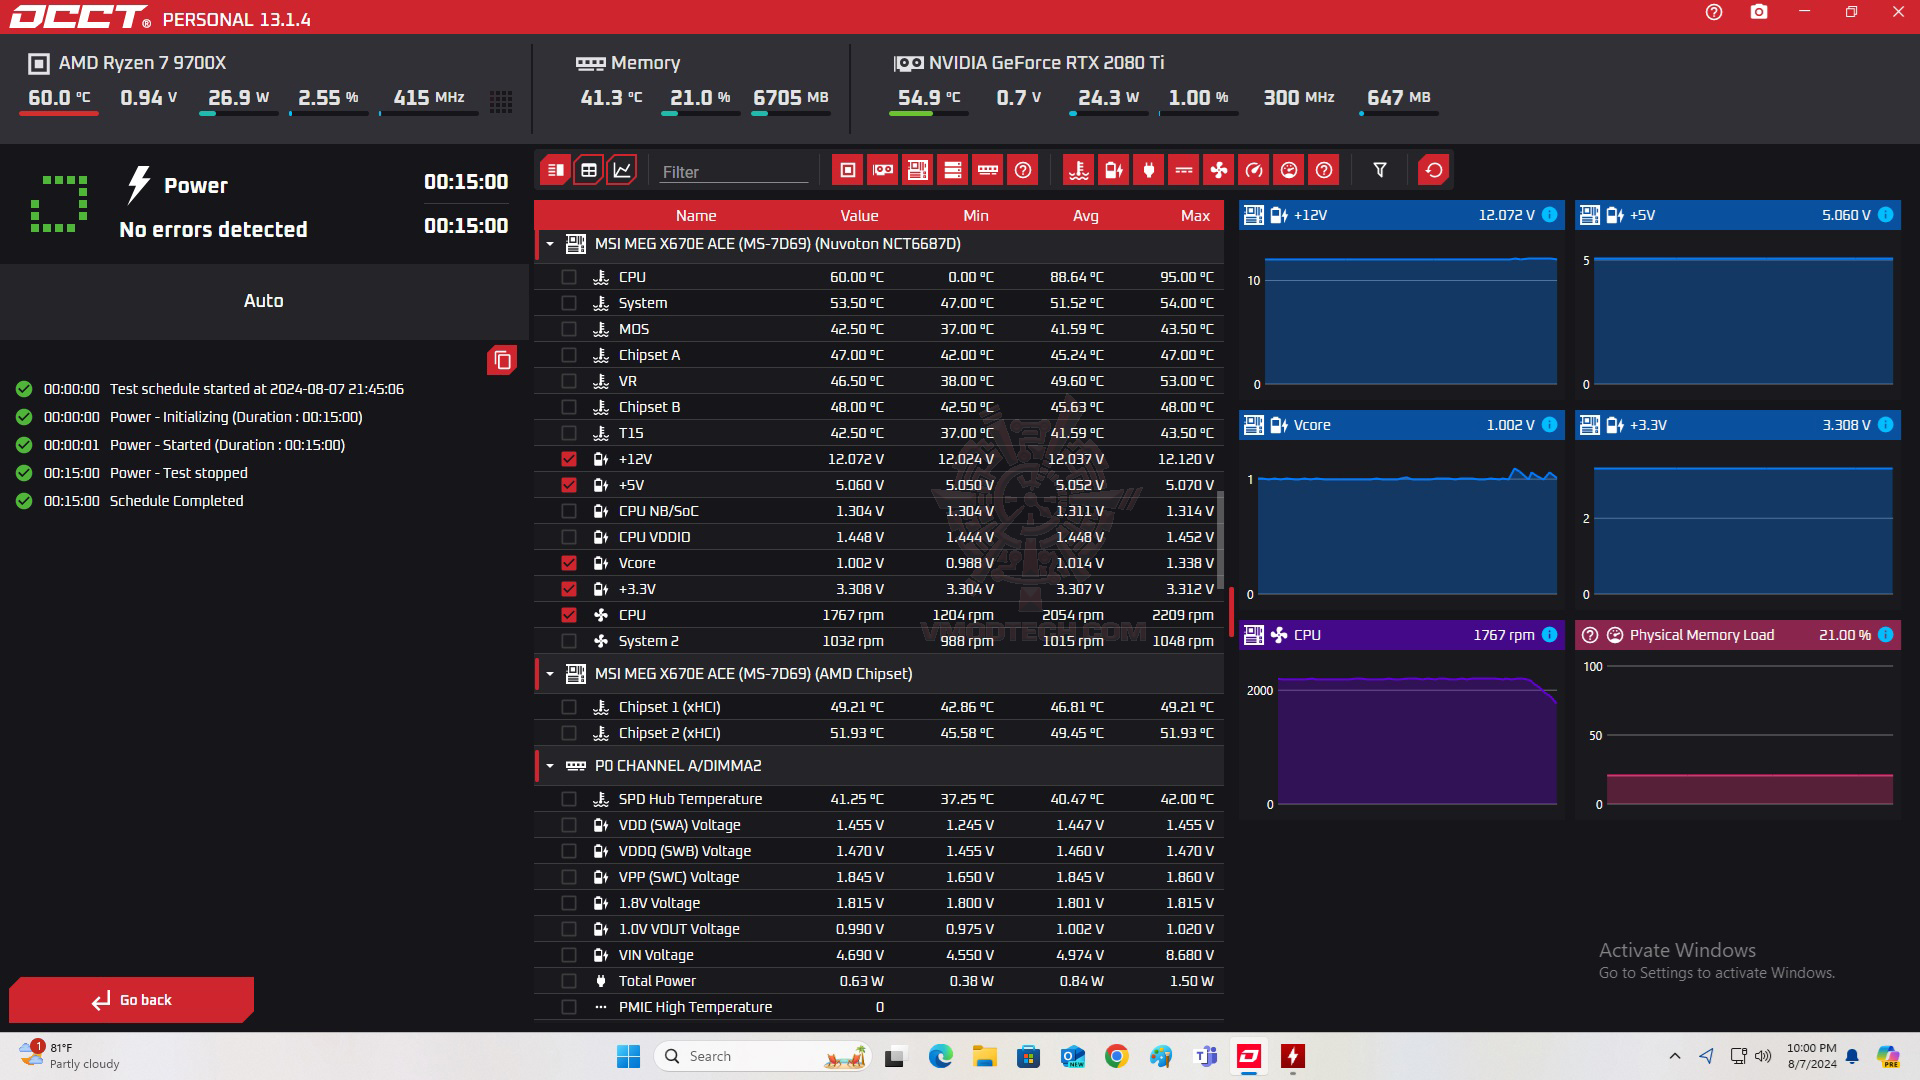This screenshot has width=1920, height=1080.
Task: Take a screenshot with camera icon
Action: [1759, 12]
